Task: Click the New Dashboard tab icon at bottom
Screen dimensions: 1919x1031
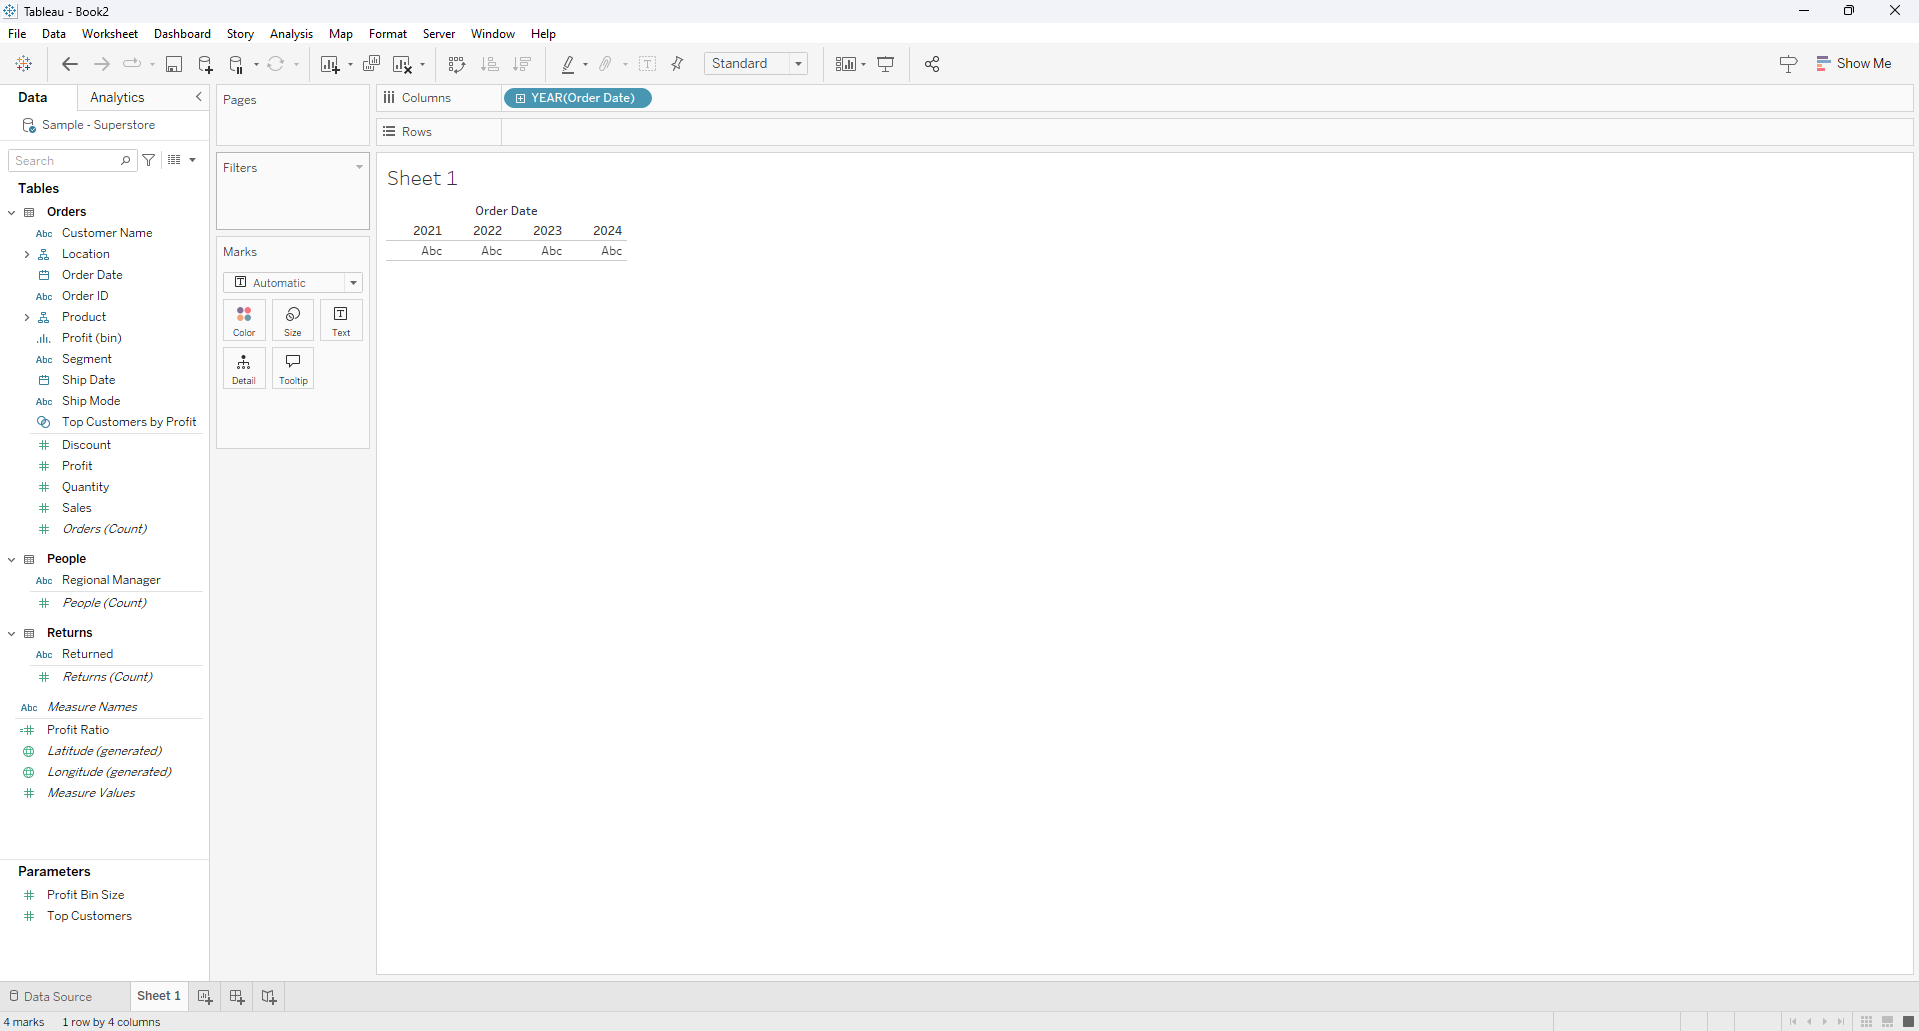Action: (237, 996)
